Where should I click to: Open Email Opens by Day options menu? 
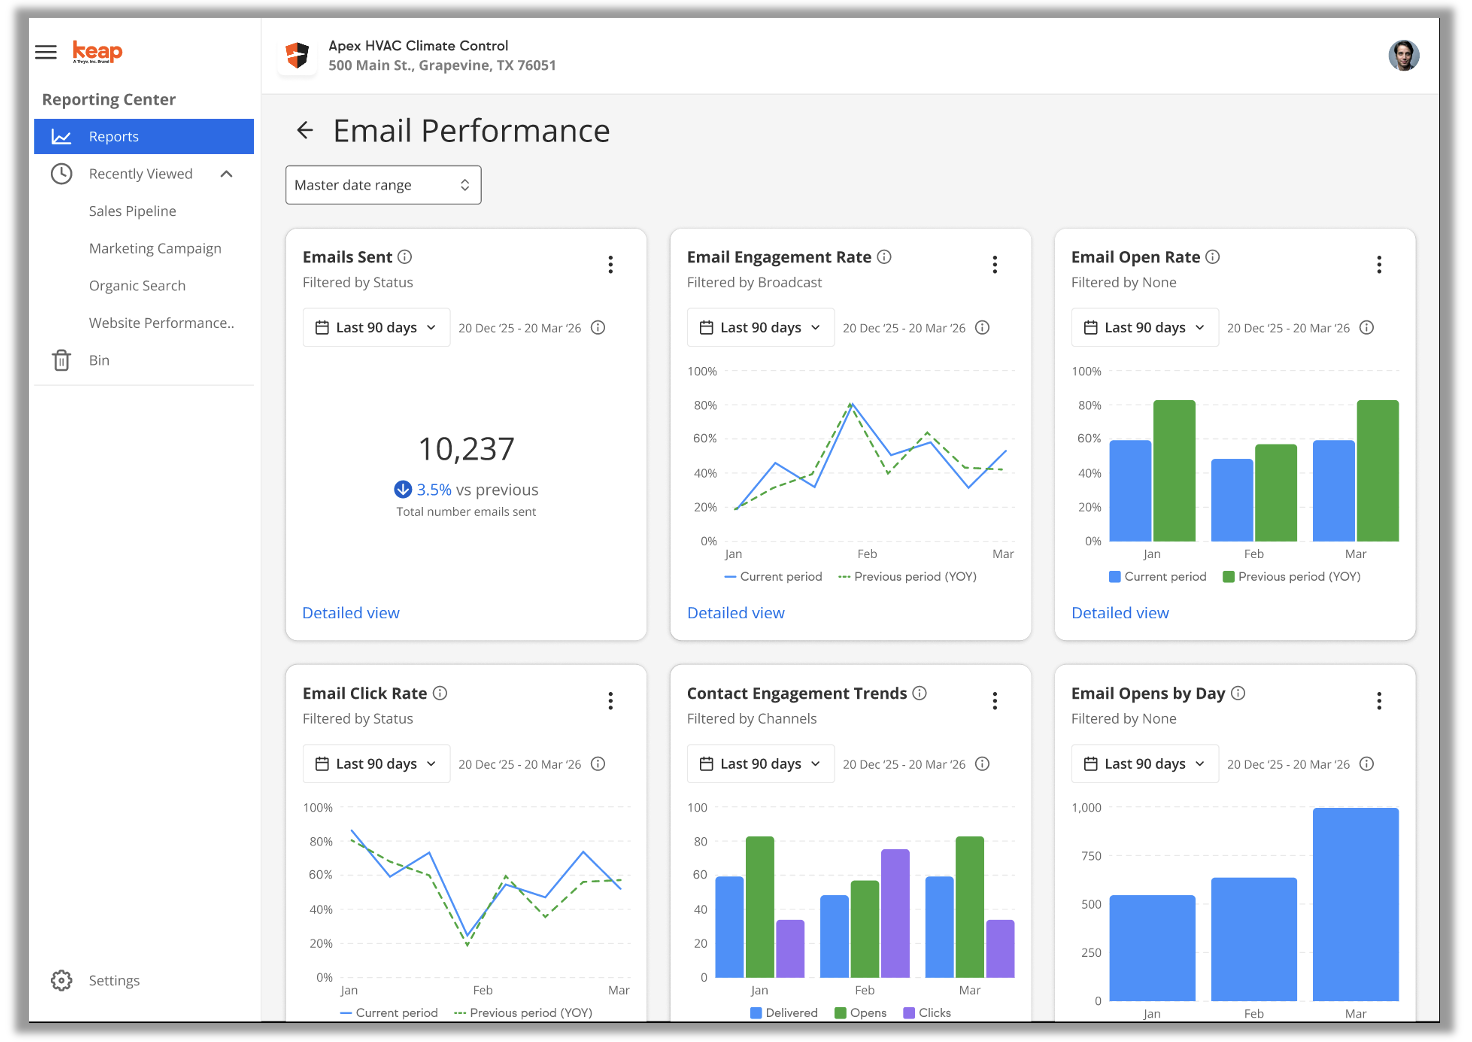click(1378, 701)
